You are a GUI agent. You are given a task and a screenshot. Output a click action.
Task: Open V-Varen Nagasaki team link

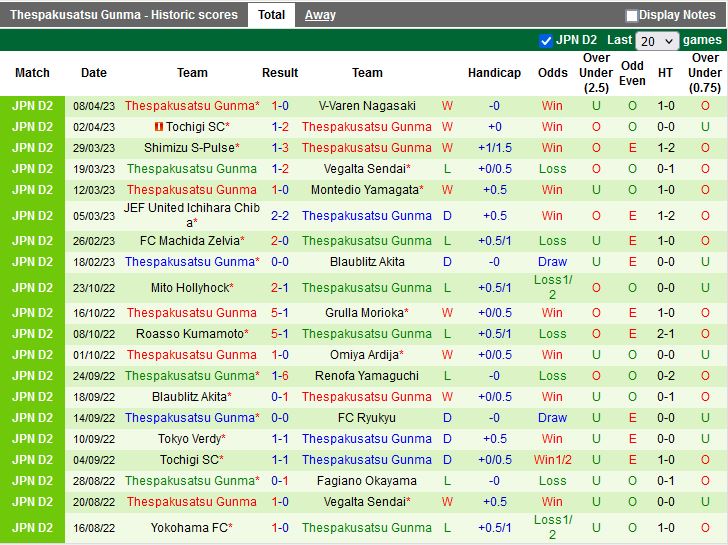point(367,106)
